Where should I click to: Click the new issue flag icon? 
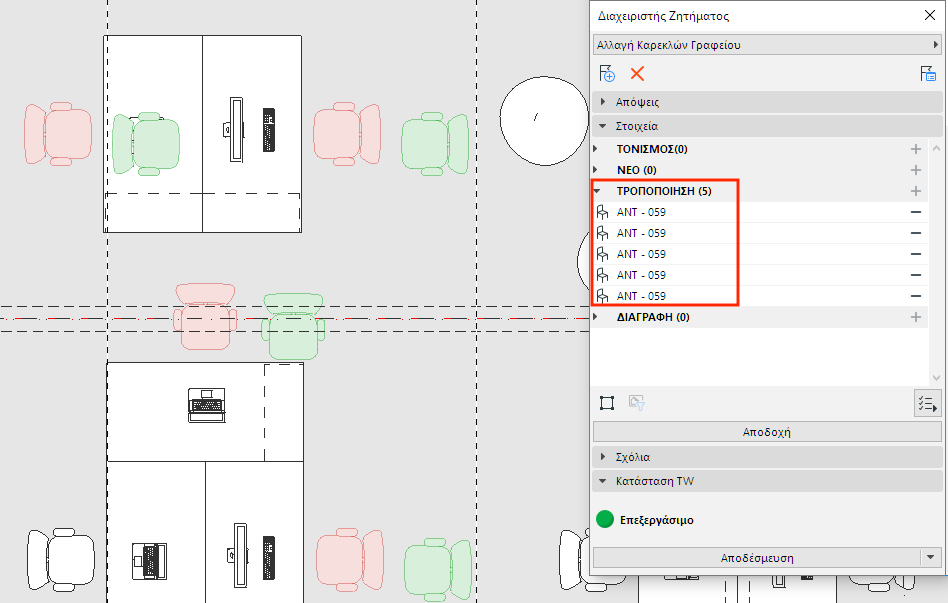pyautogui.click(x=607, y=74)
